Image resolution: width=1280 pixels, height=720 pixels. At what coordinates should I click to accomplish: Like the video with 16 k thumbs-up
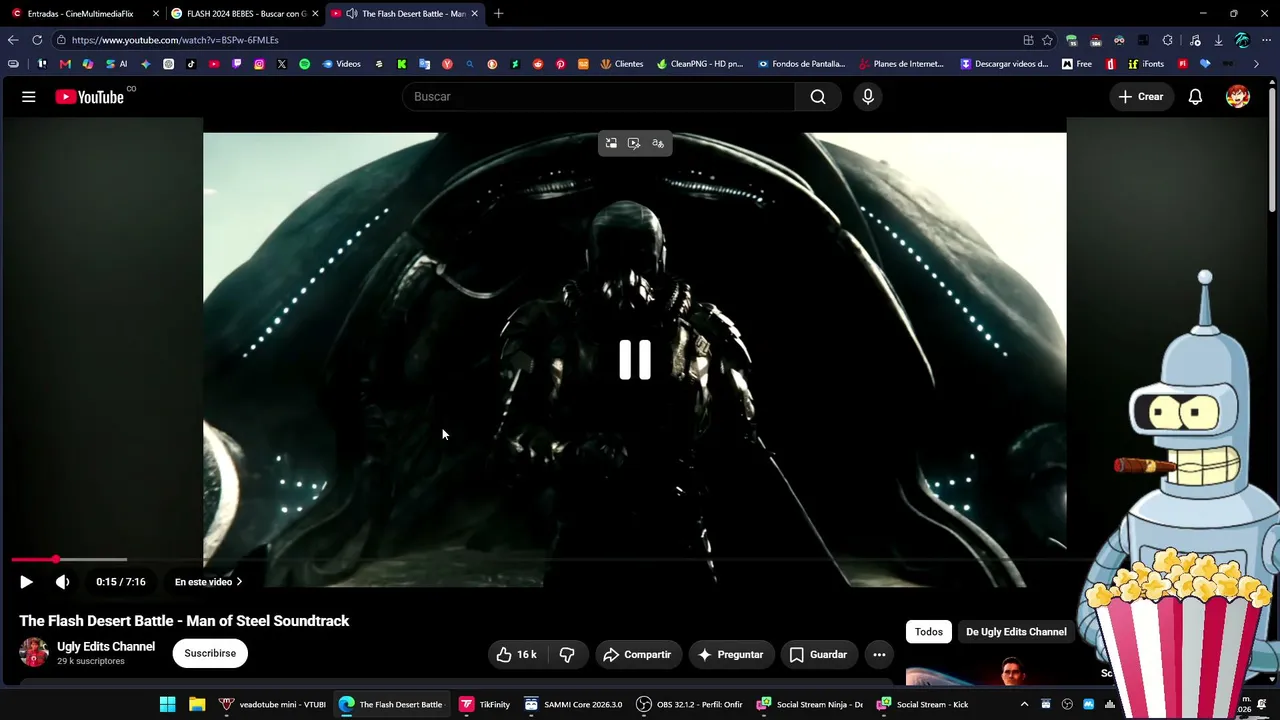point(516,655)
